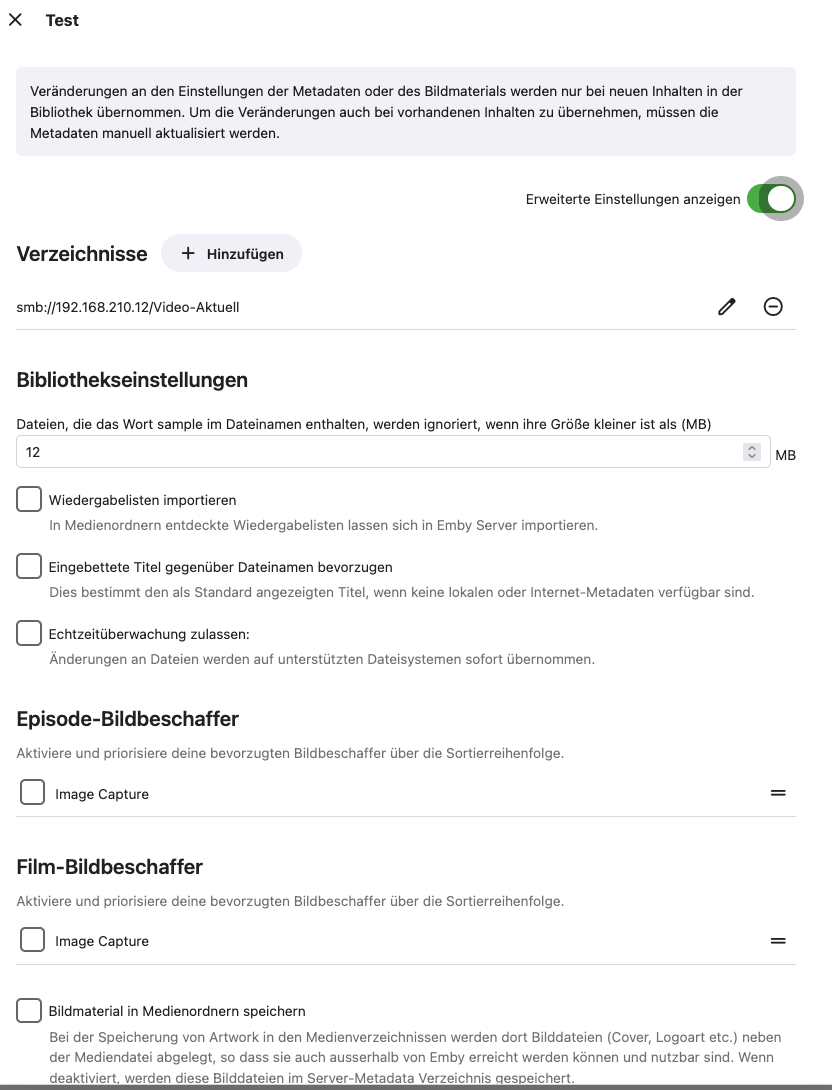Enable Echtzeitüberwachung zulassen checkbox

point(29,634)
